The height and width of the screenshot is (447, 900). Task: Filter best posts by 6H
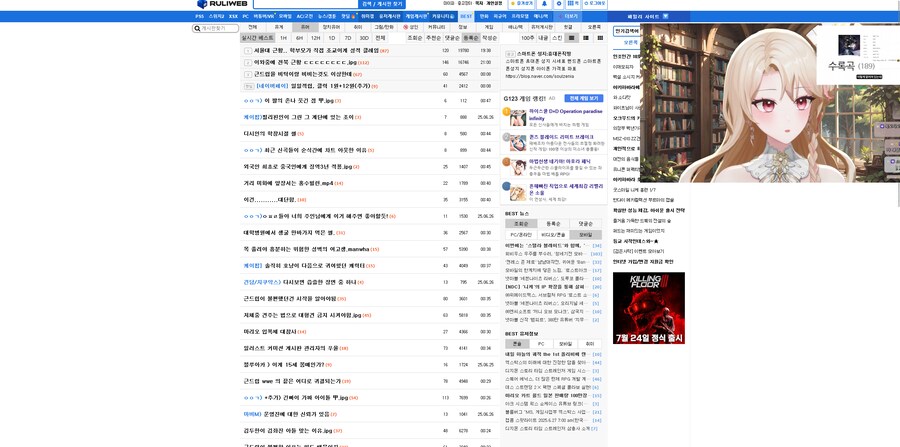coord(299,38)
